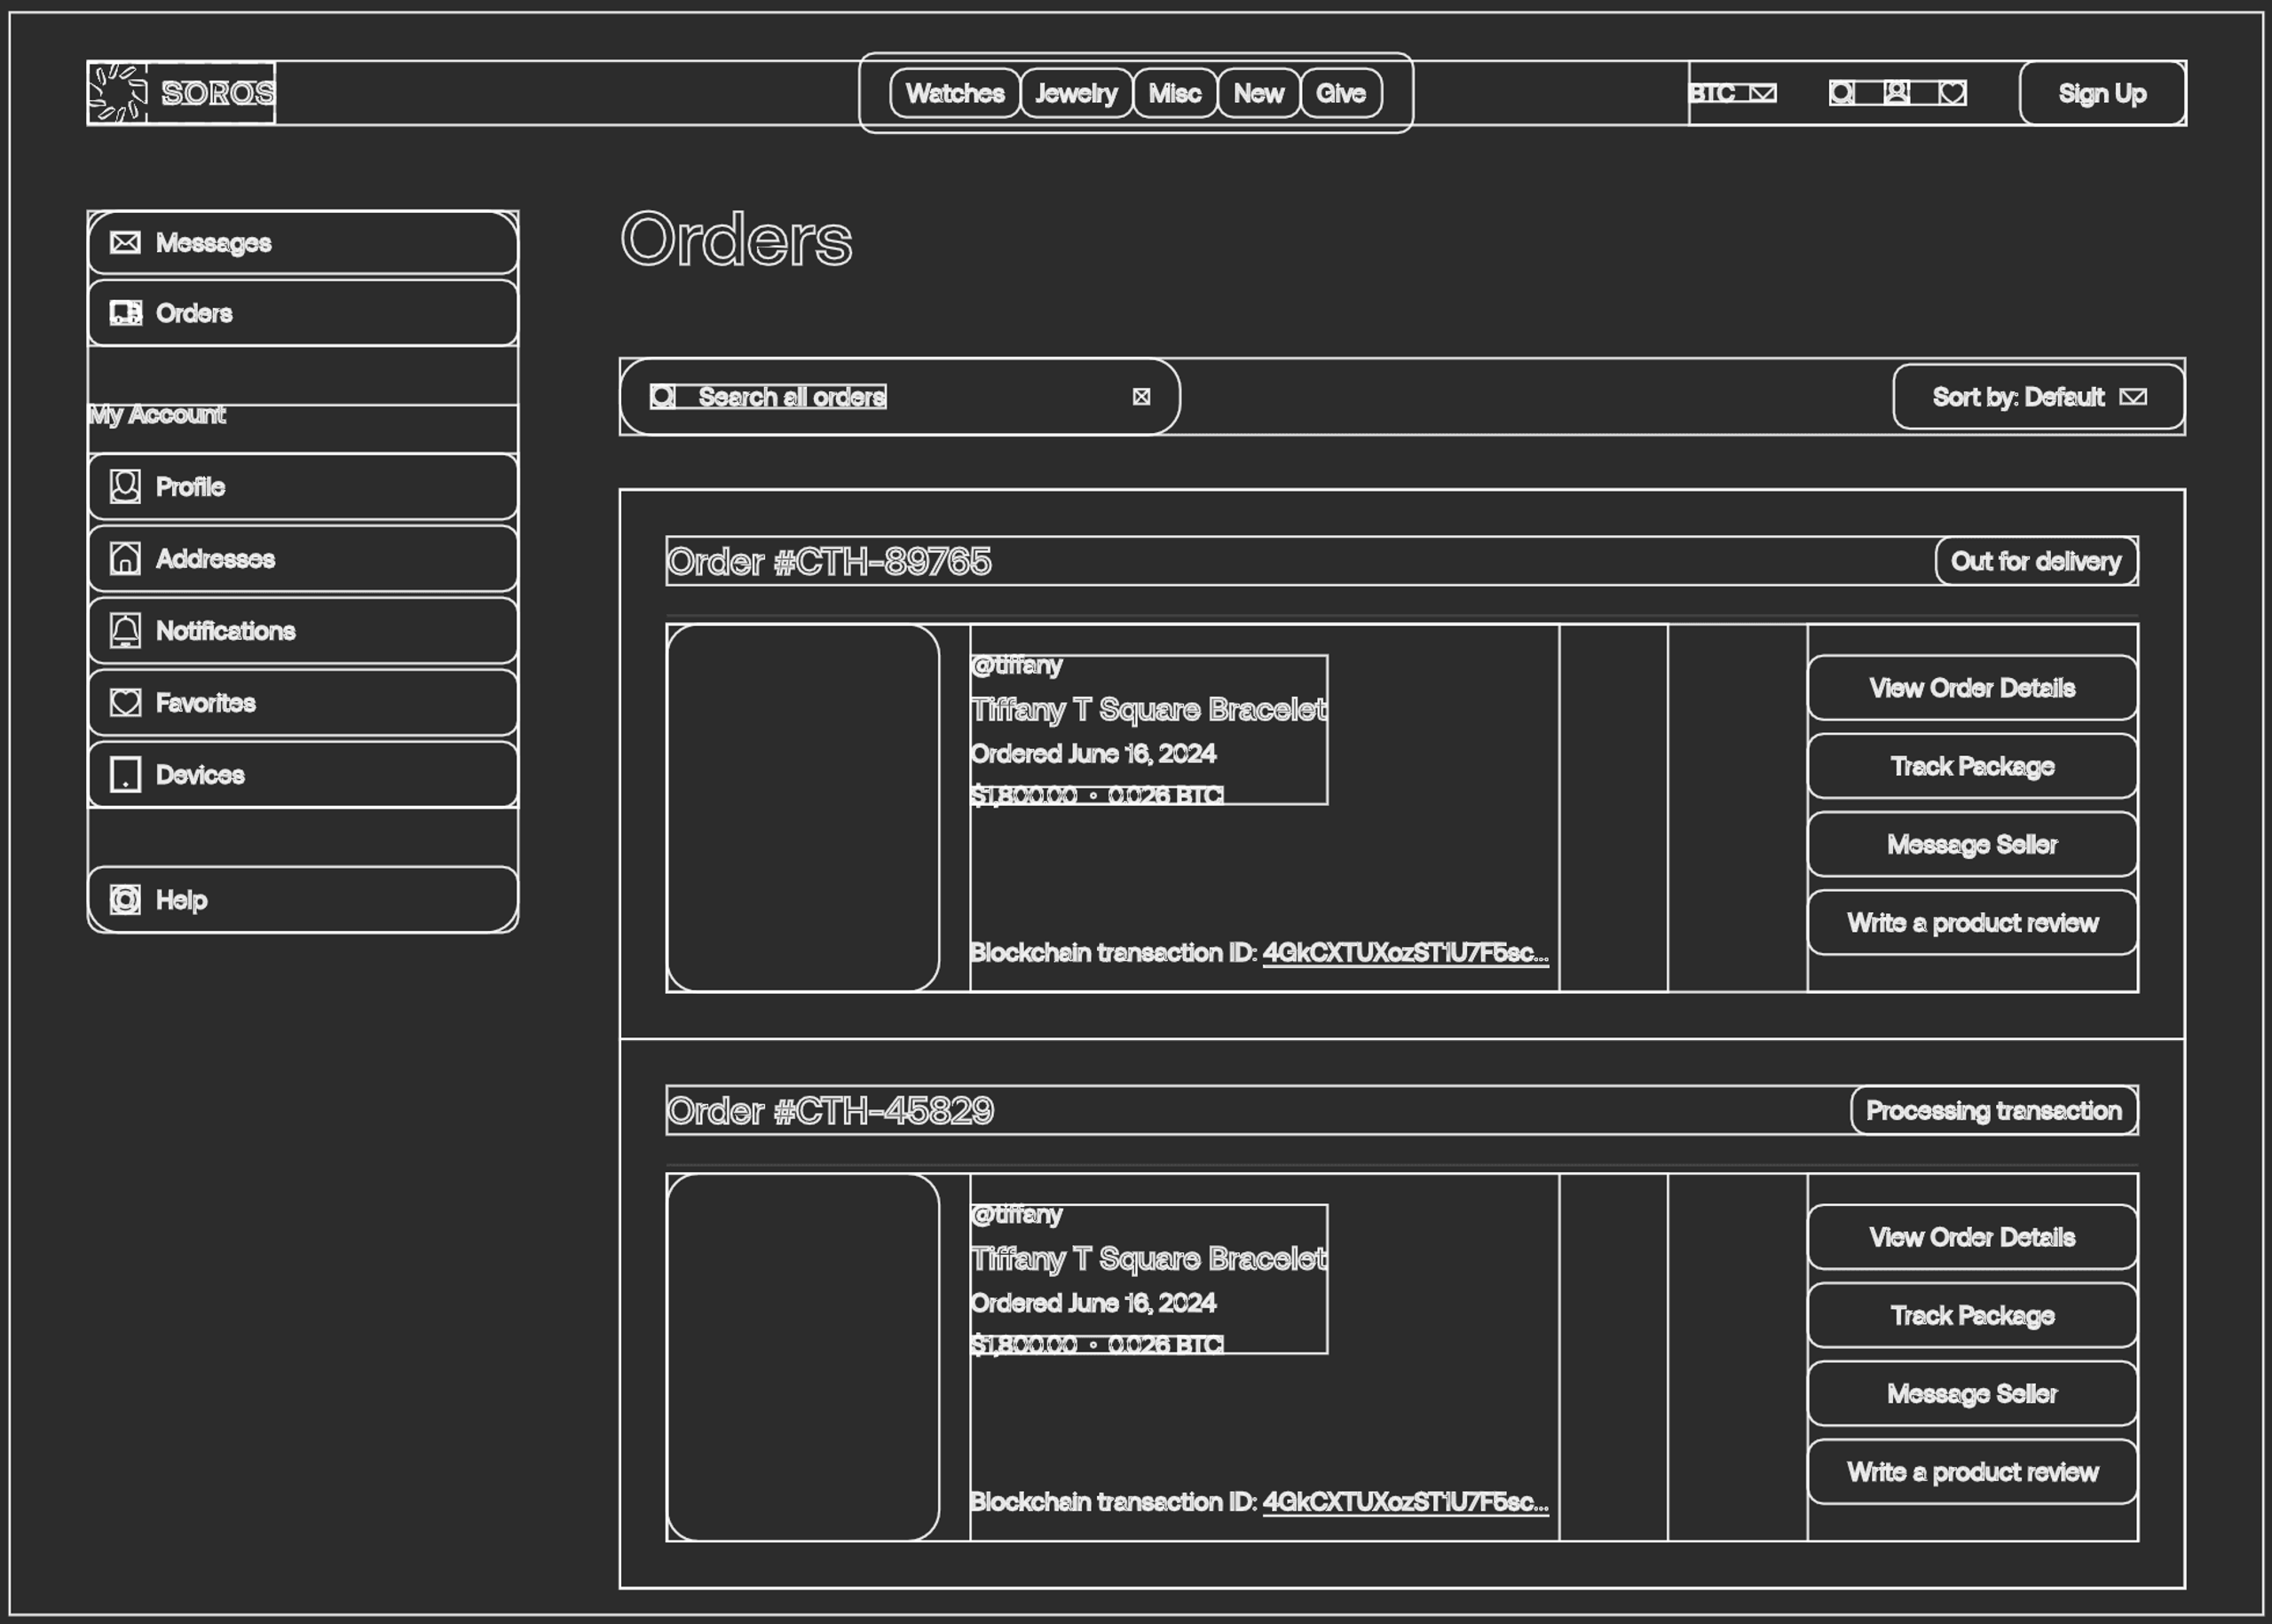Screen dimensions: 2272x1624
Task: Open the search icon in header
Action: 1842,93
